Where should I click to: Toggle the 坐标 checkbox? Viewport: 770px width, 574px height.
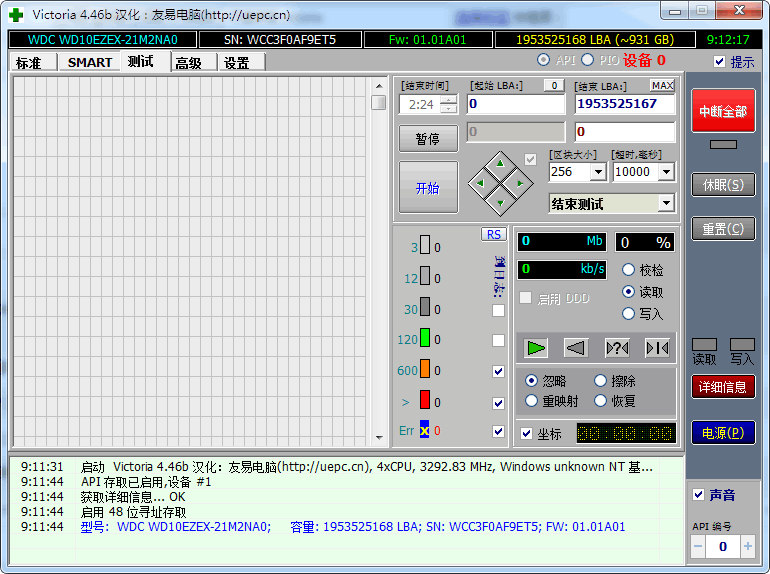pyautogui.click(x=526, y=434)
